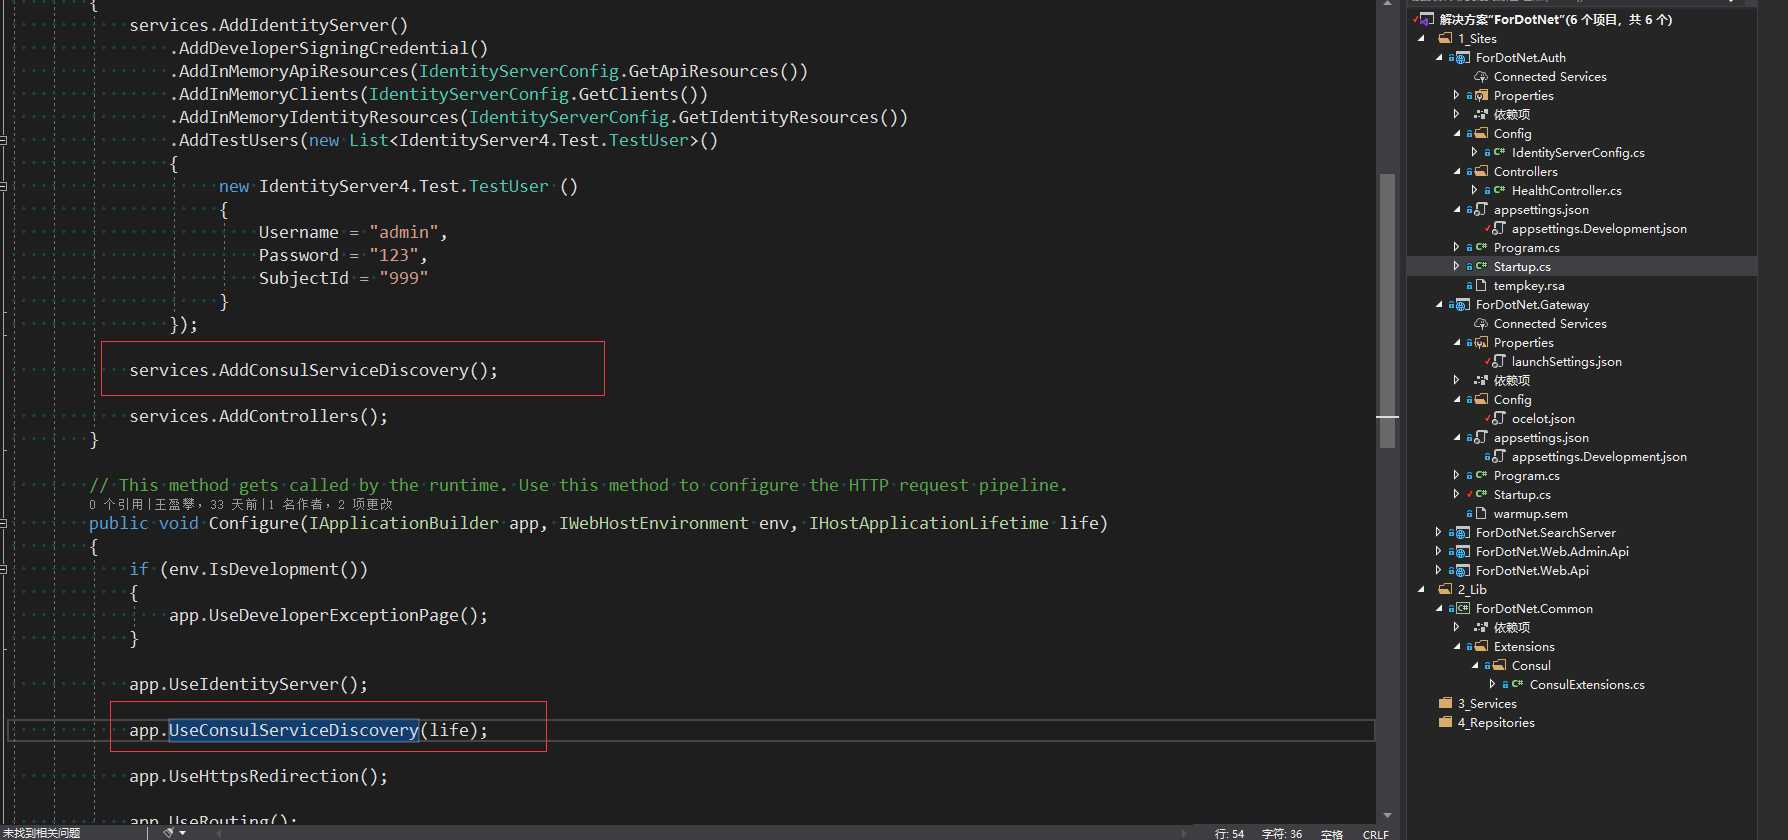This screenshot has width=1788, height=840.
Task: Collapse the if env.IsDevelopment outlining block
Action: tap(4, 569)
